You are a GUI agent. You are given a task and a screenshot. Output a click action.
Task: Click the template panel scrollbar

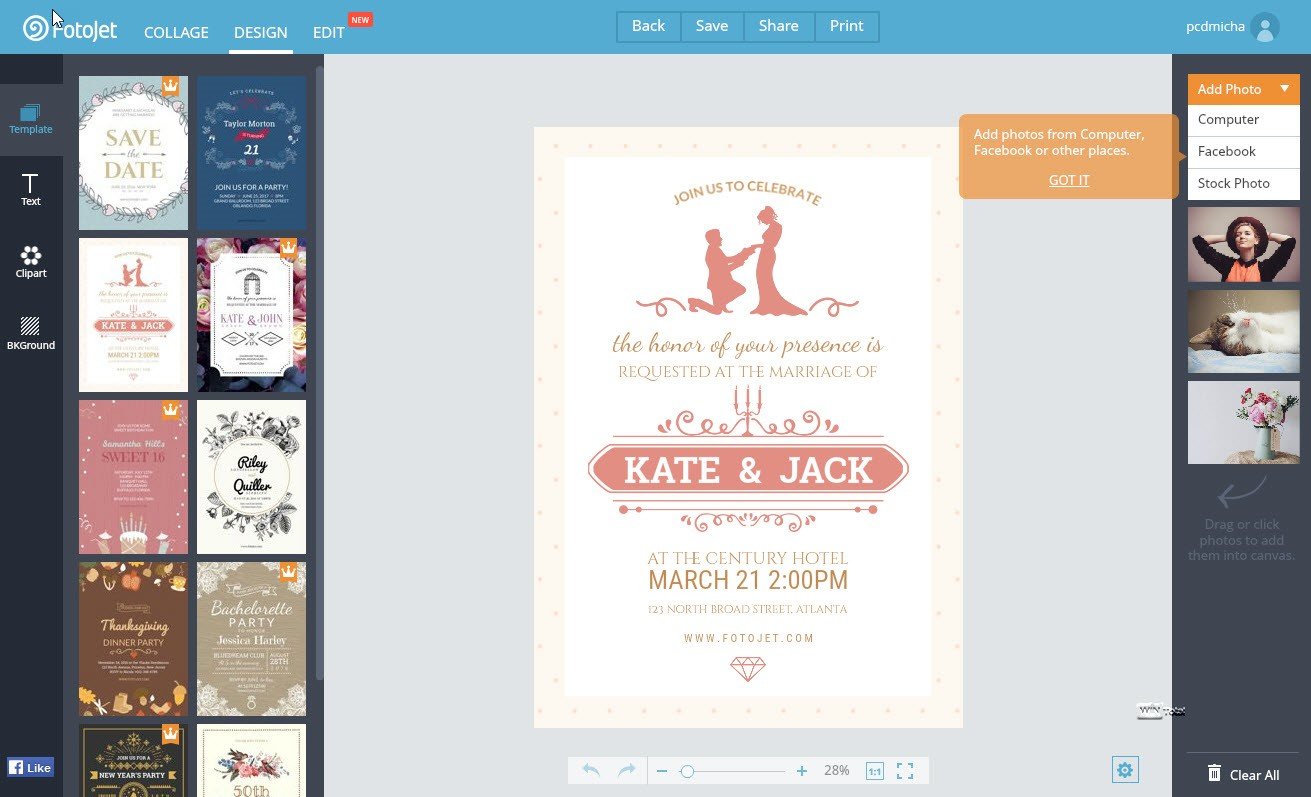tap(319, 372)
